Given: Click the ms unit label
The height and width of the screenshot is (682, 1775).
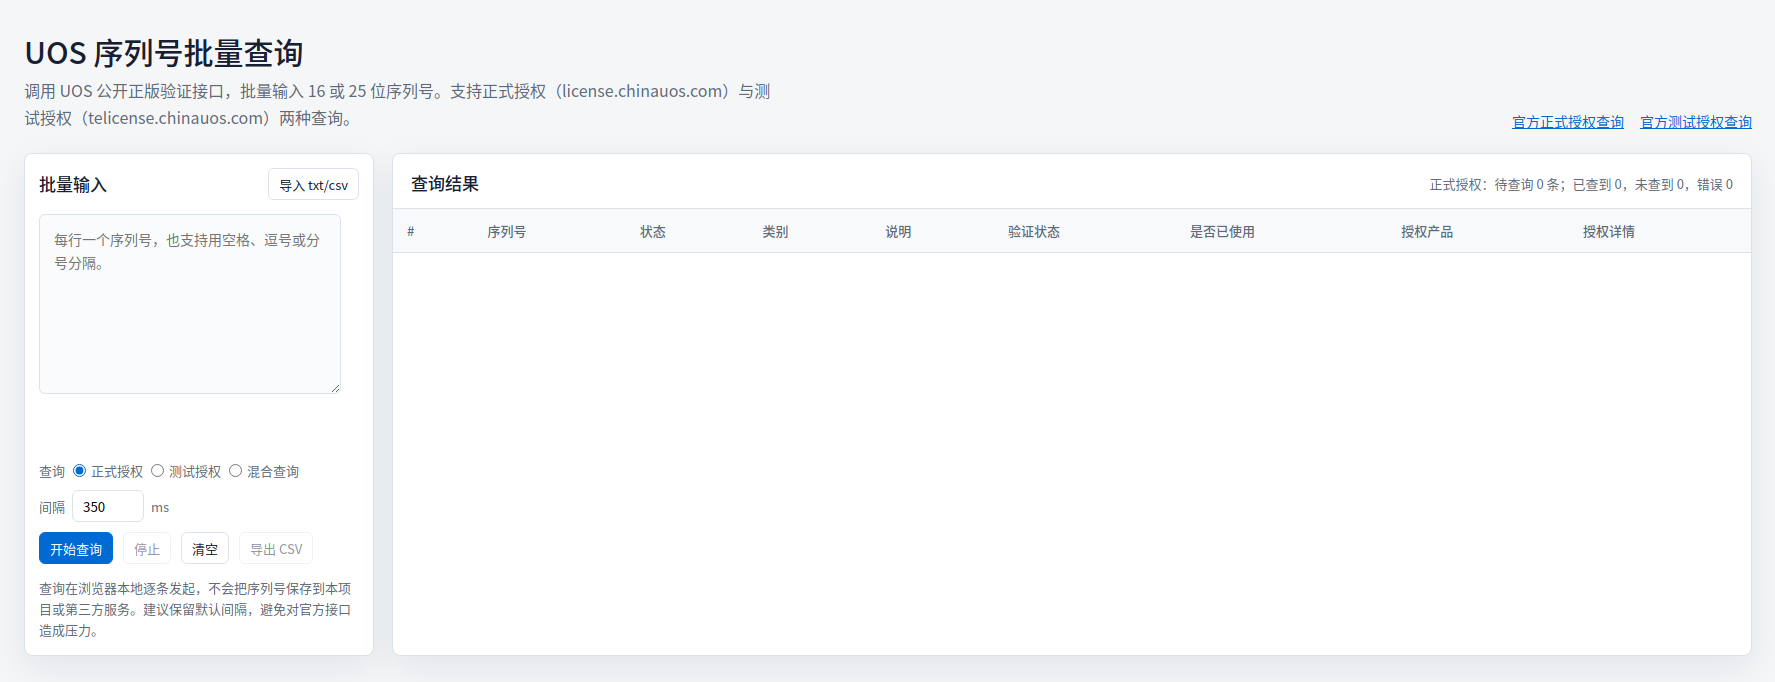Looking at the screenshot, I should (160, 508).
